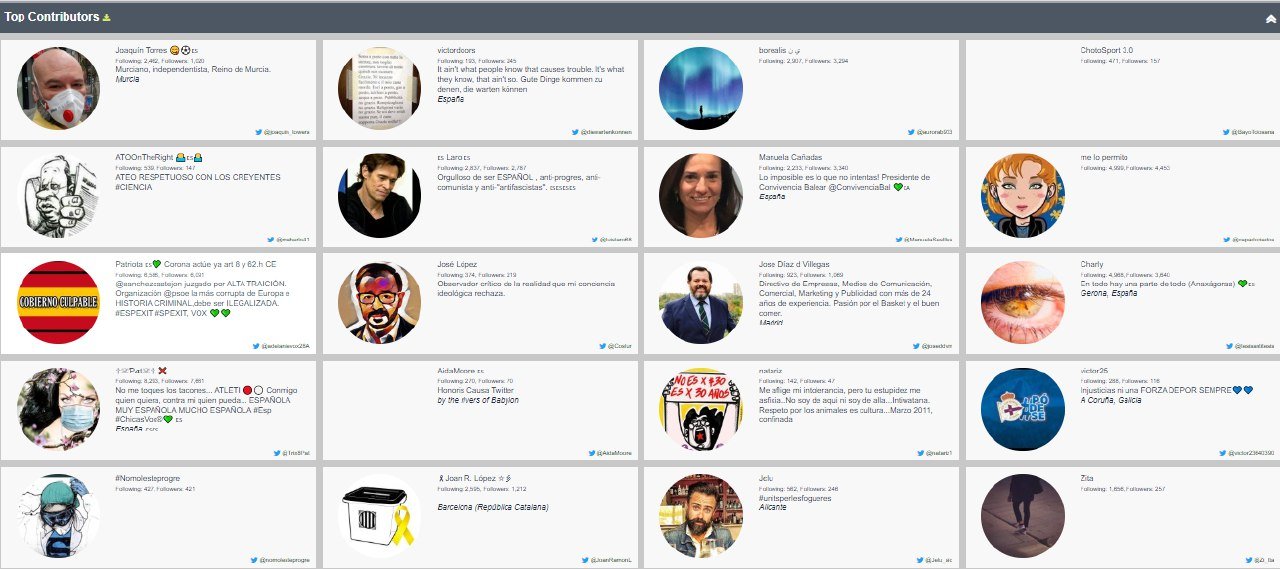Open Jose Díaz d Villegas profile photo
Viewport: 1280px width, 569px height.
(x=702, y=302)
